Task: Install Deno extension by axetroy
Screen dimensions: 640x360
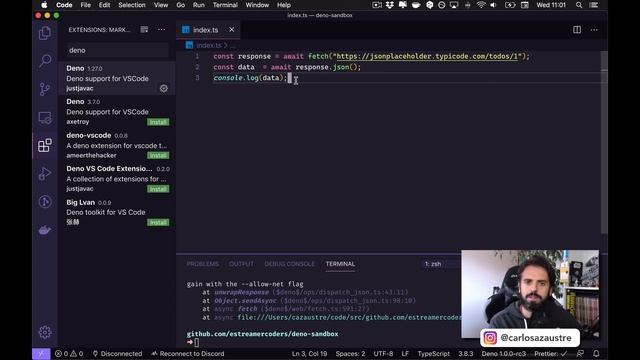Action: tap(158, 122)
